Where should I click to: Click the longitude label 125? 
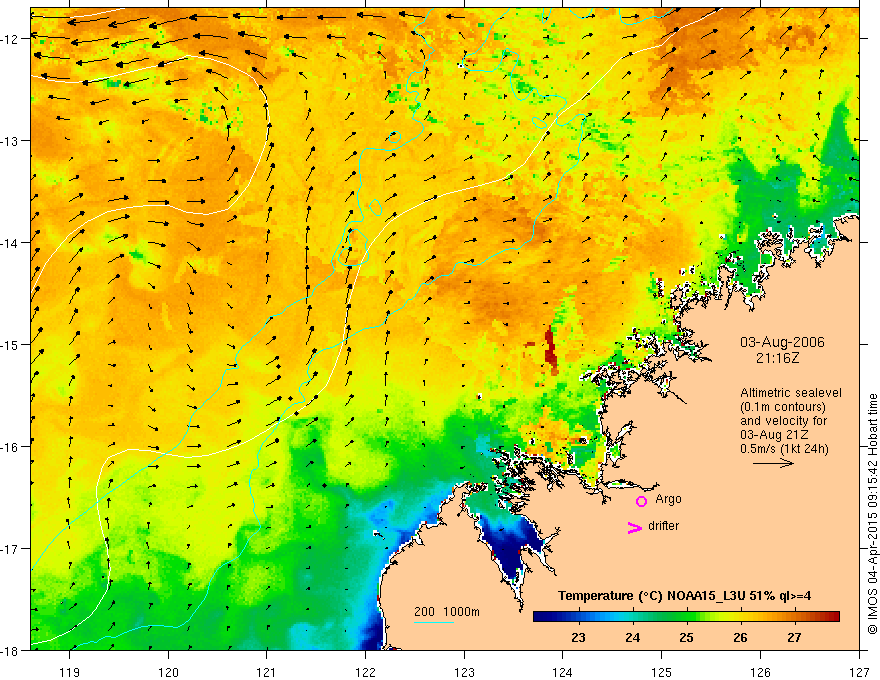coord(662,673)
